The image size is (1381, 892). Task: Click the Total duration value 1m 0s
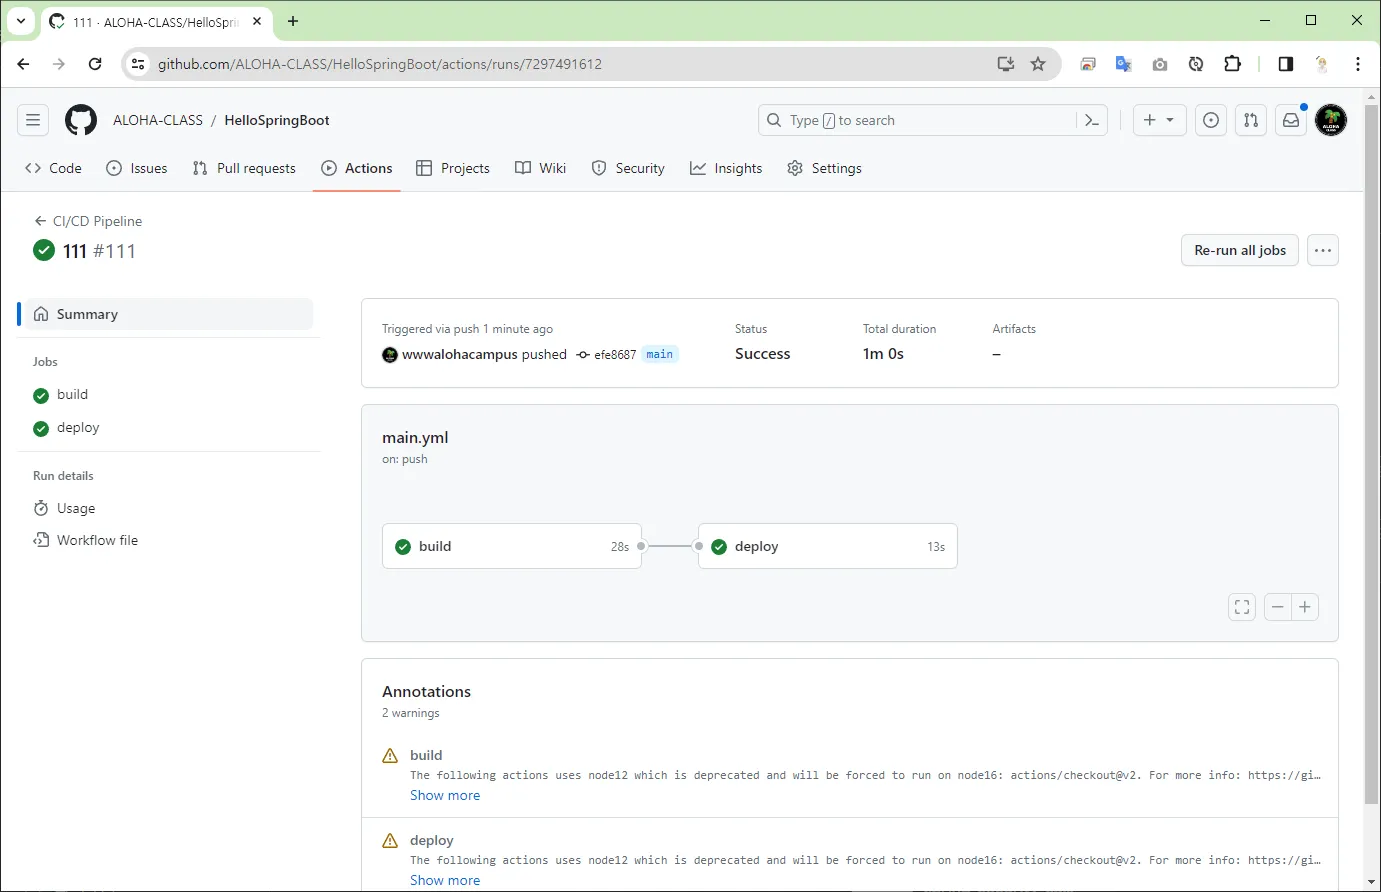coord(883,354)
